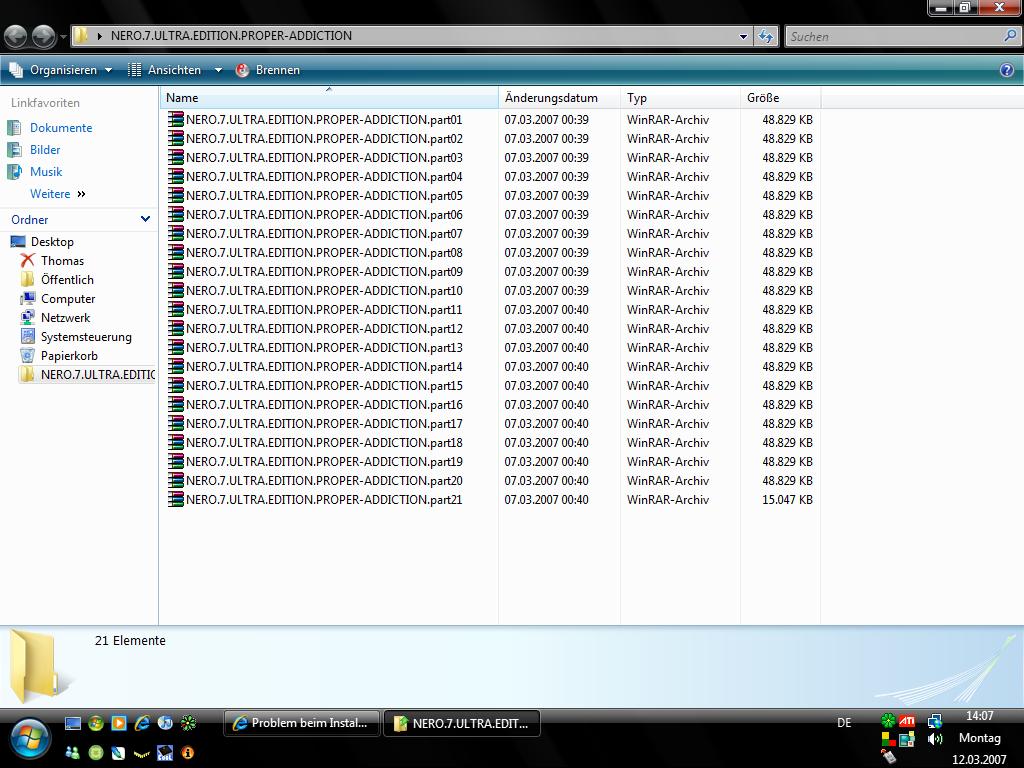The height and width of the screenshot is (768, 1024).
Task: Sort files by Typ column
Action: click(680, 98)
